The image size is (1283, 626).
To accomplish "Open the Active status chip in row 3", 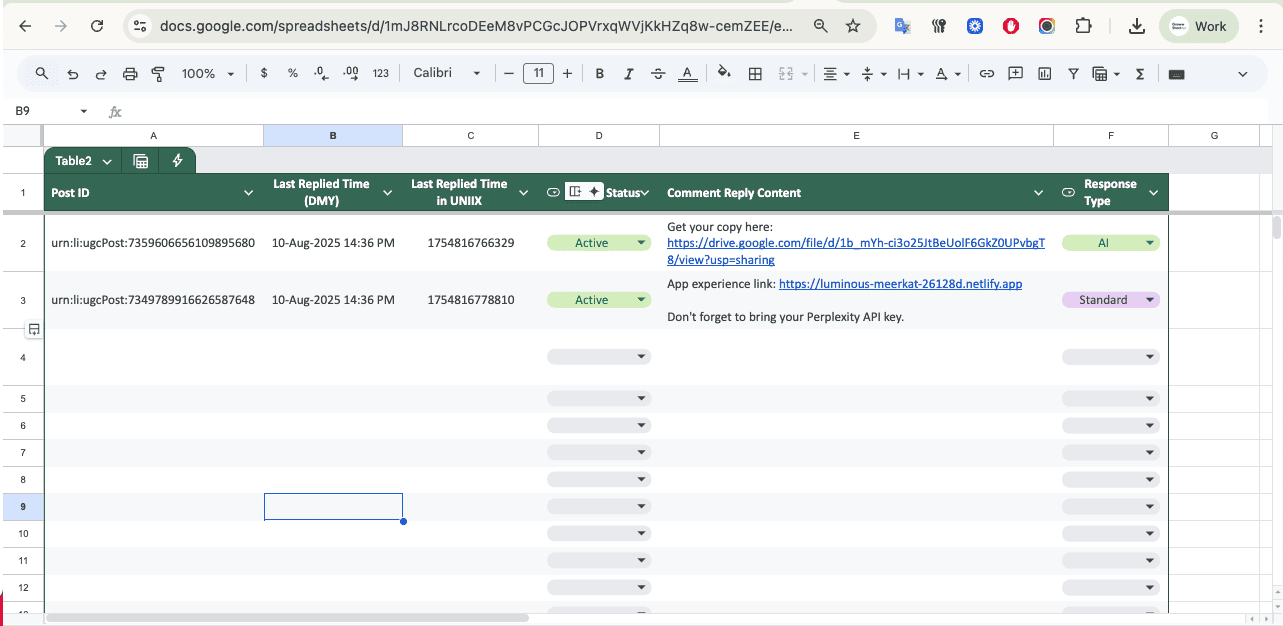I will click(599, 300).
